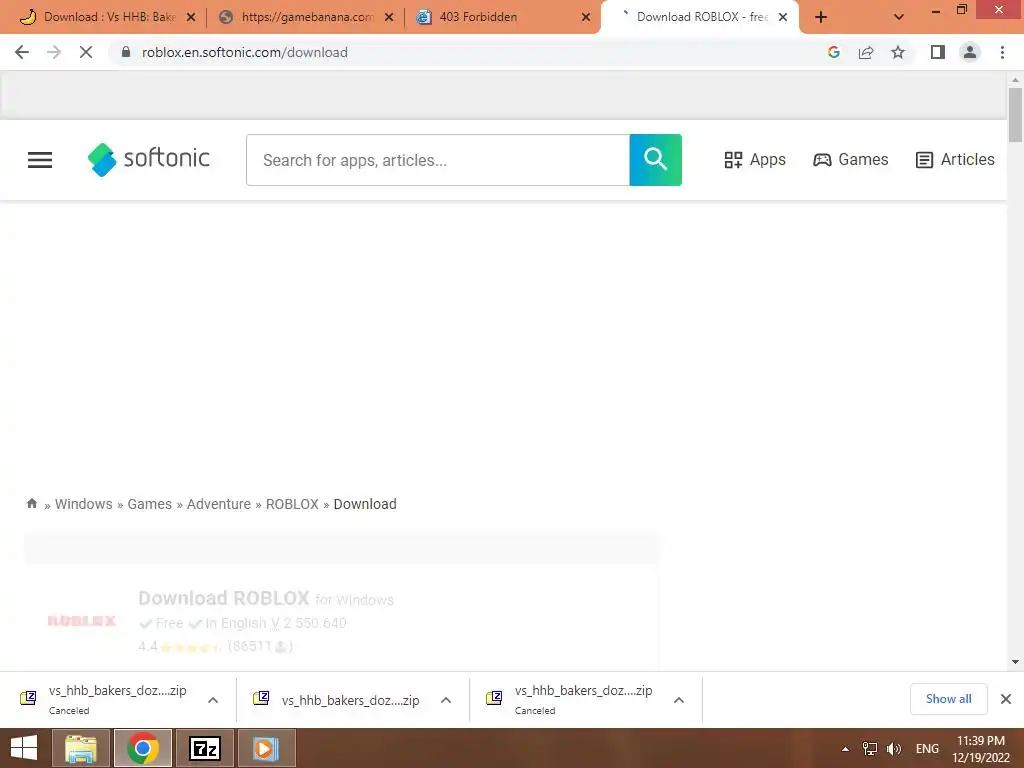Open the Apps section

pyautogui.click(x=755, y=159)
